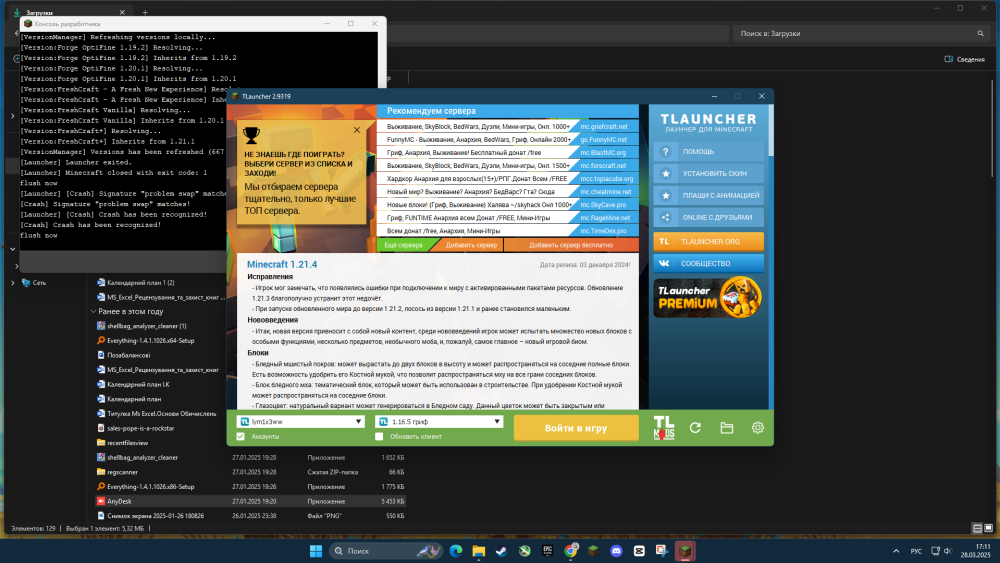
Task: Open go.FunnyMC.net server link
Action: point(604,140)
